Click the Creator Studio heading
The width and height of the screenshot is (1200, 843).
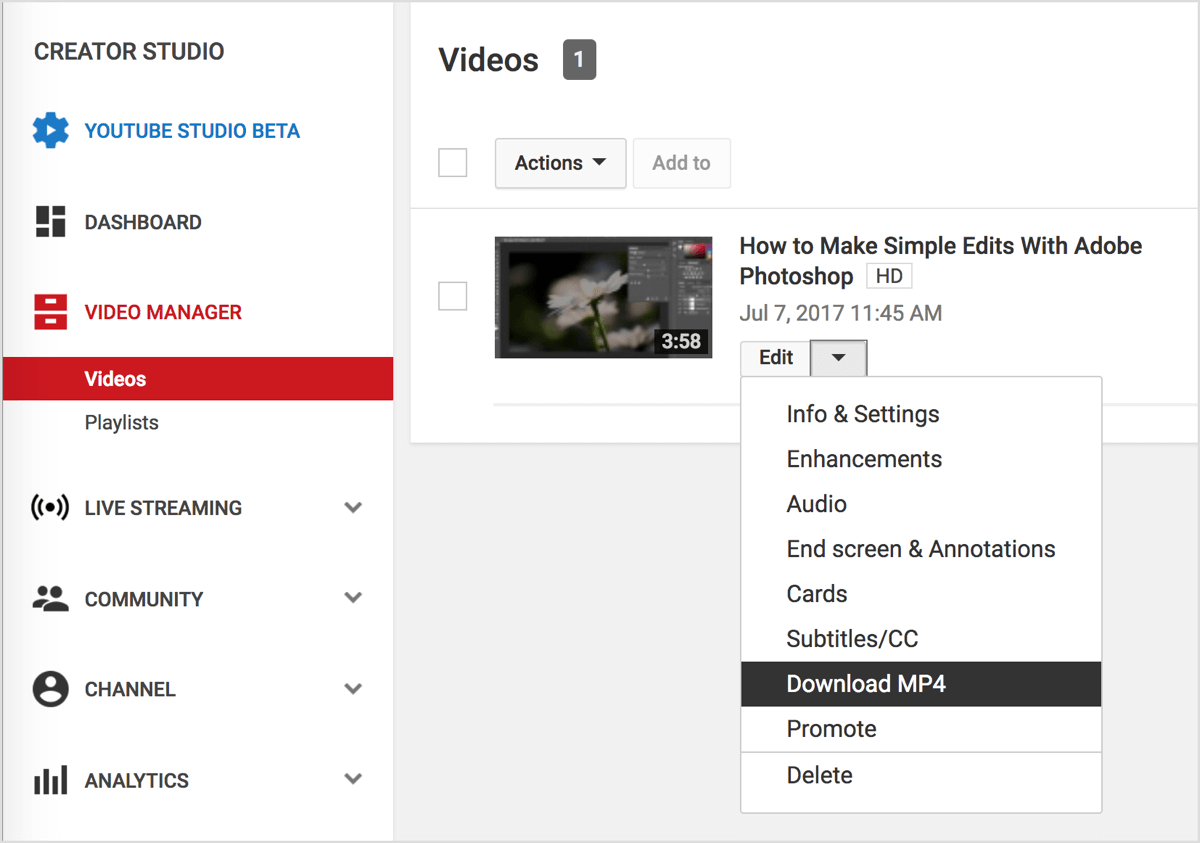click(x=129, y=52)
